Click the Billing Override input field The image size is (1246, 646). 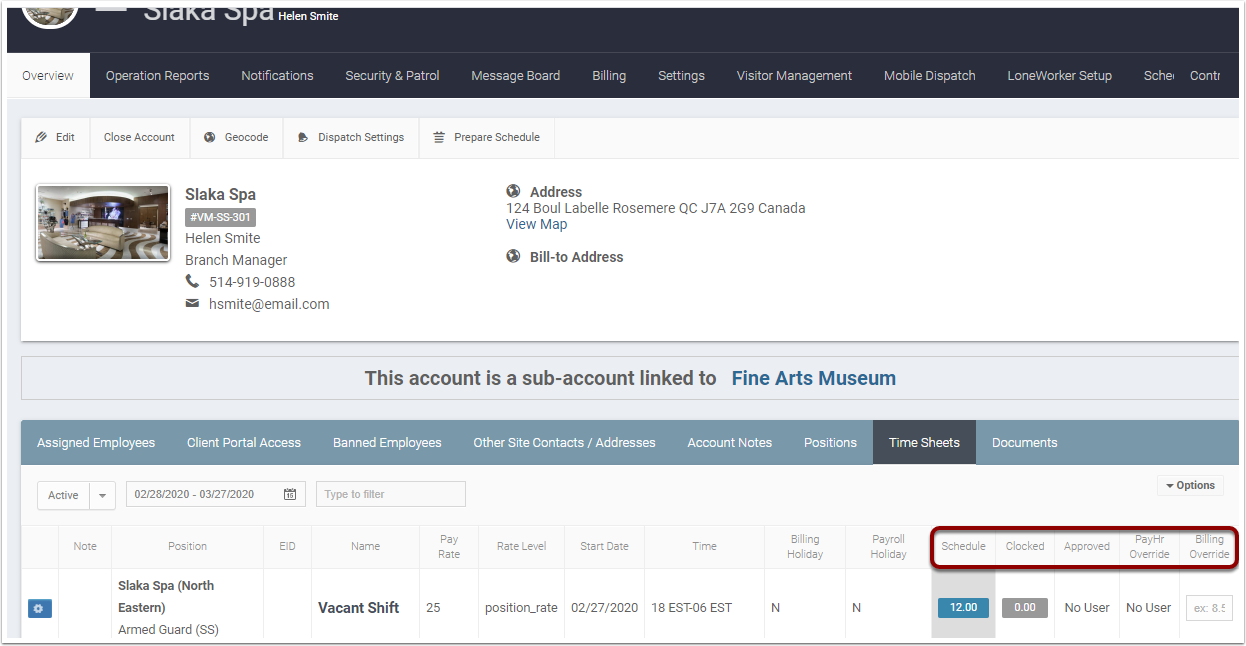pos(1209,607)
